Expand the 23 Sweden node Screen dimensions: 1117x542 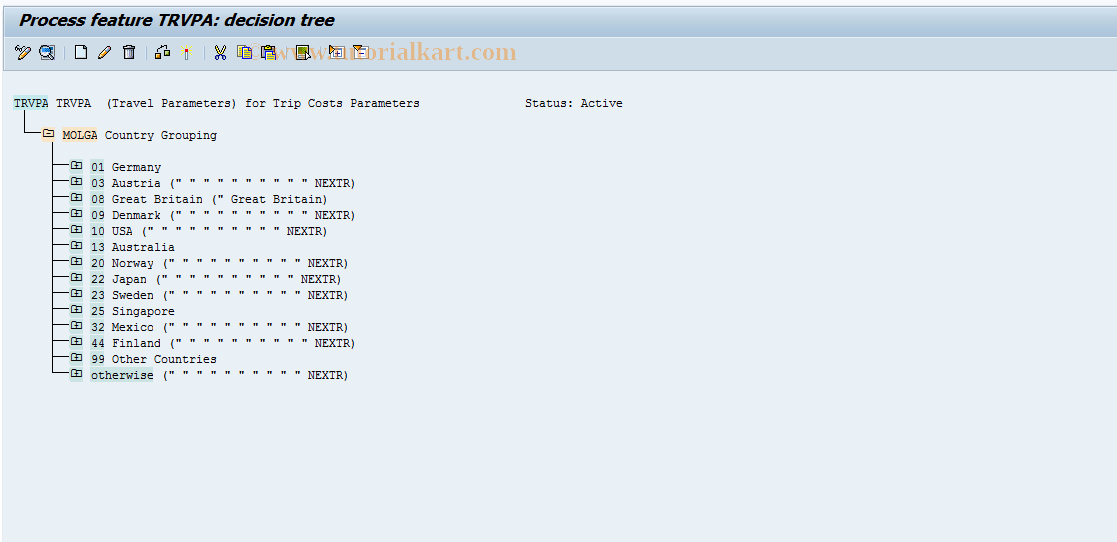click(76, 294)
